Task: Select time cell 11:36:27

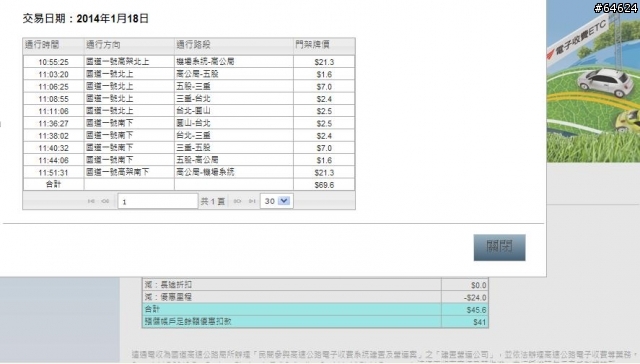Action: [53, 123]
